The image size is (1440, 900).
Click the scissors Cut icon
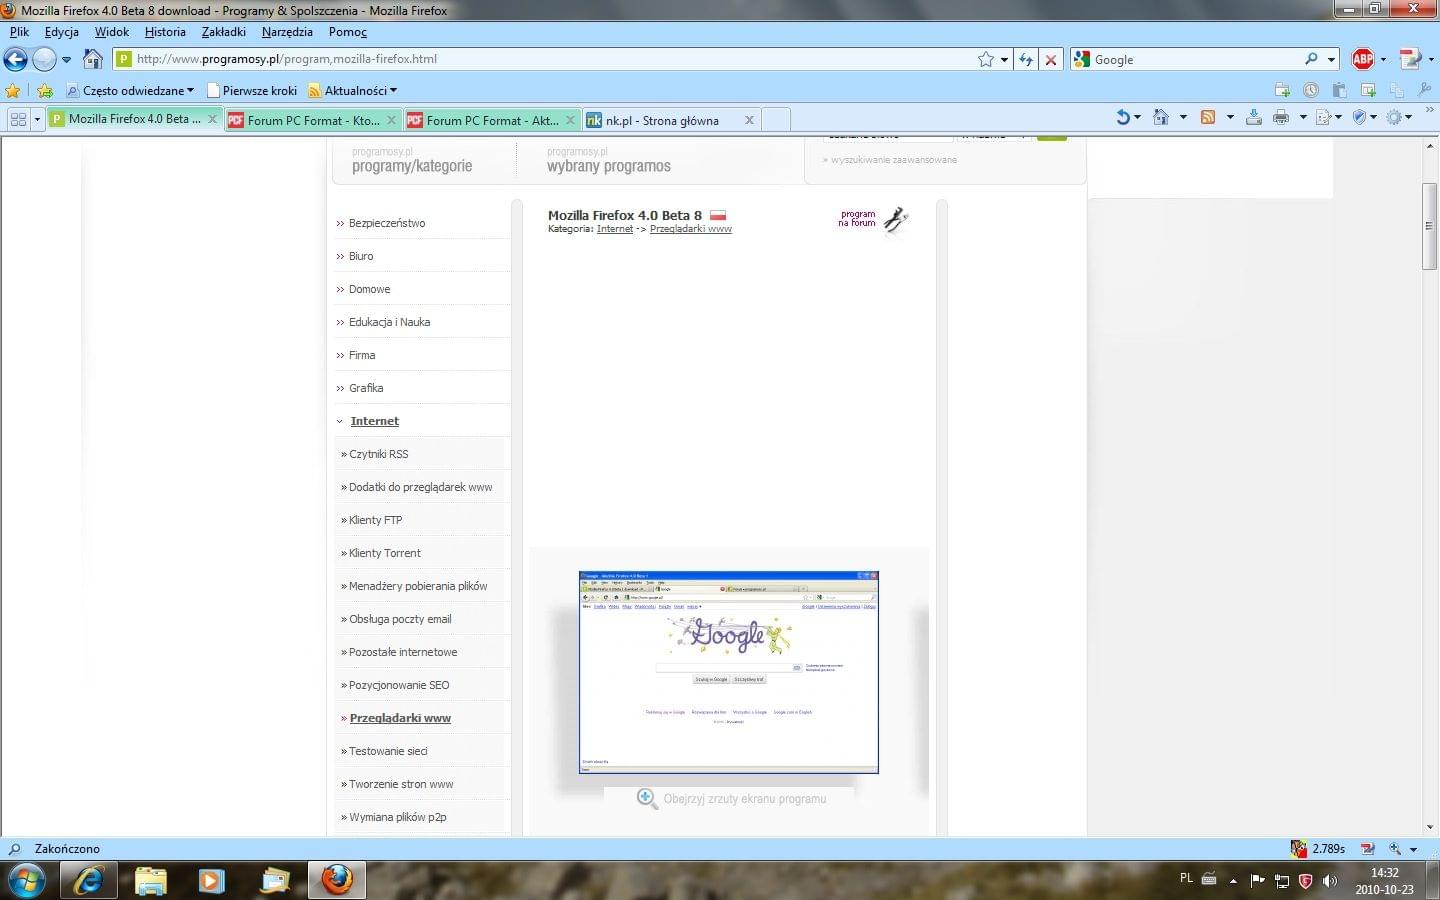1425,90
